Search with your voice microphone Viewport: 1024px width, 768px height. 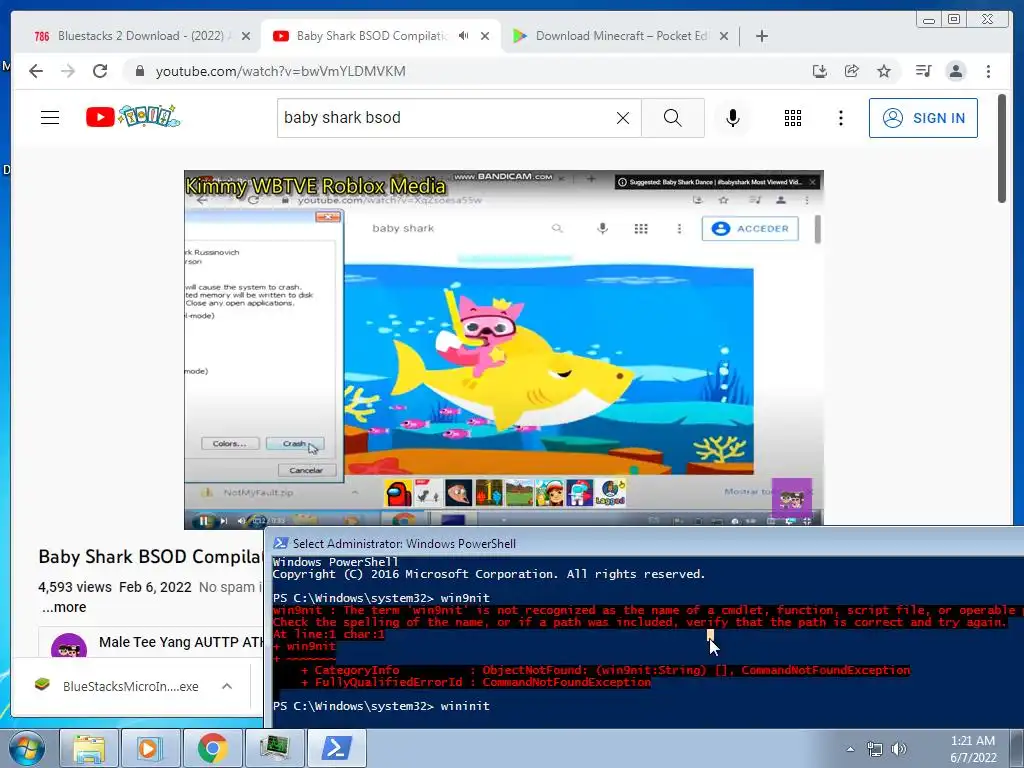point(733,118)
